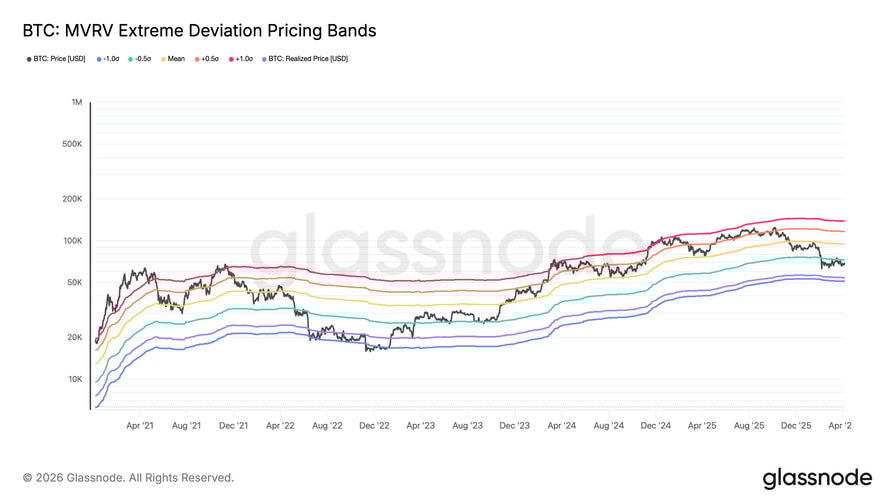Toggle the BTC: Price [USD] legend series
896x504 pixels.
click(x=59, y=59)
